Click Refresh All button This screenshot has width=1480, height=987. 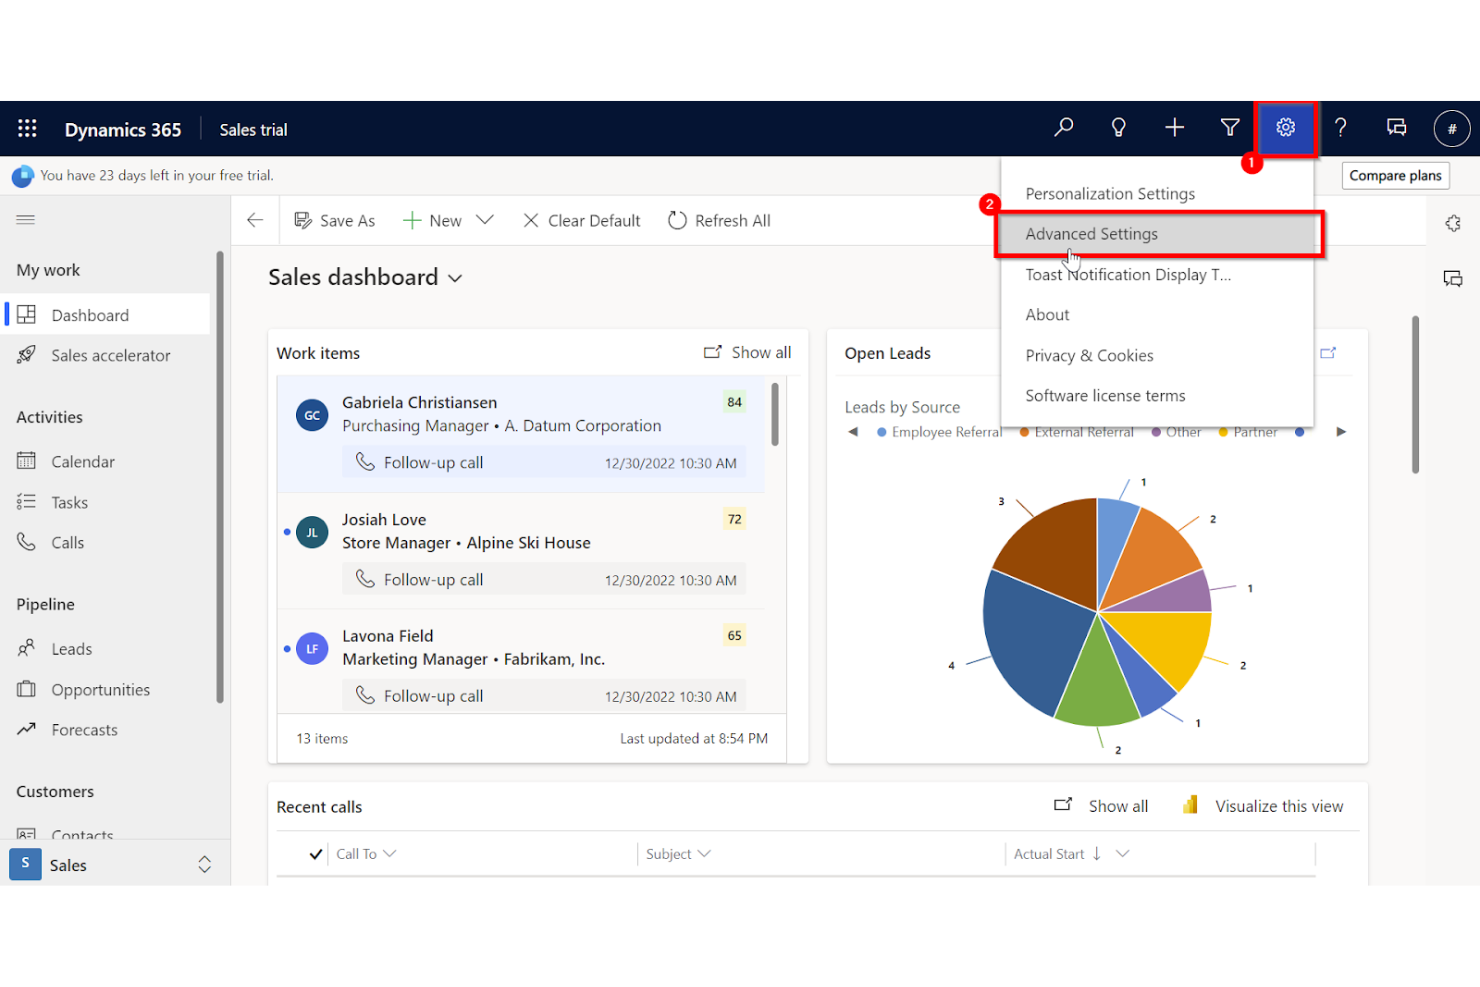719,220
